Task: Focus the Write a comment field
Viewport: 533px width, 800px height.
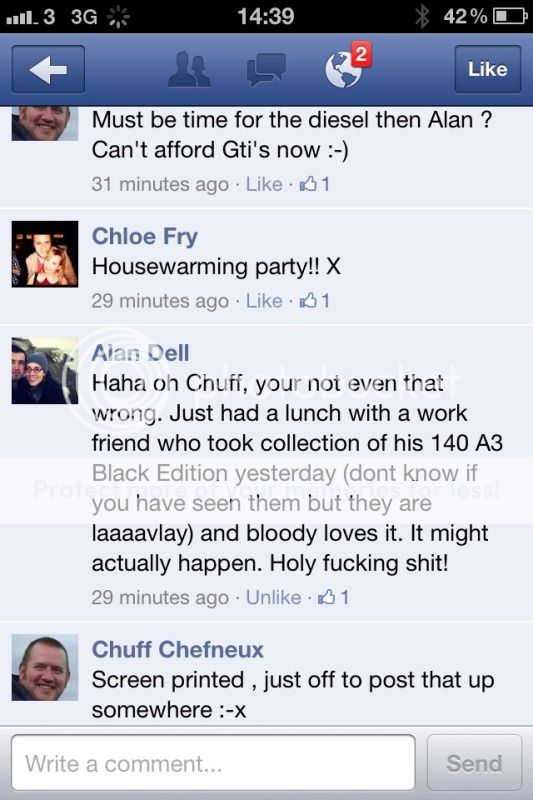Action: point(213,763)
